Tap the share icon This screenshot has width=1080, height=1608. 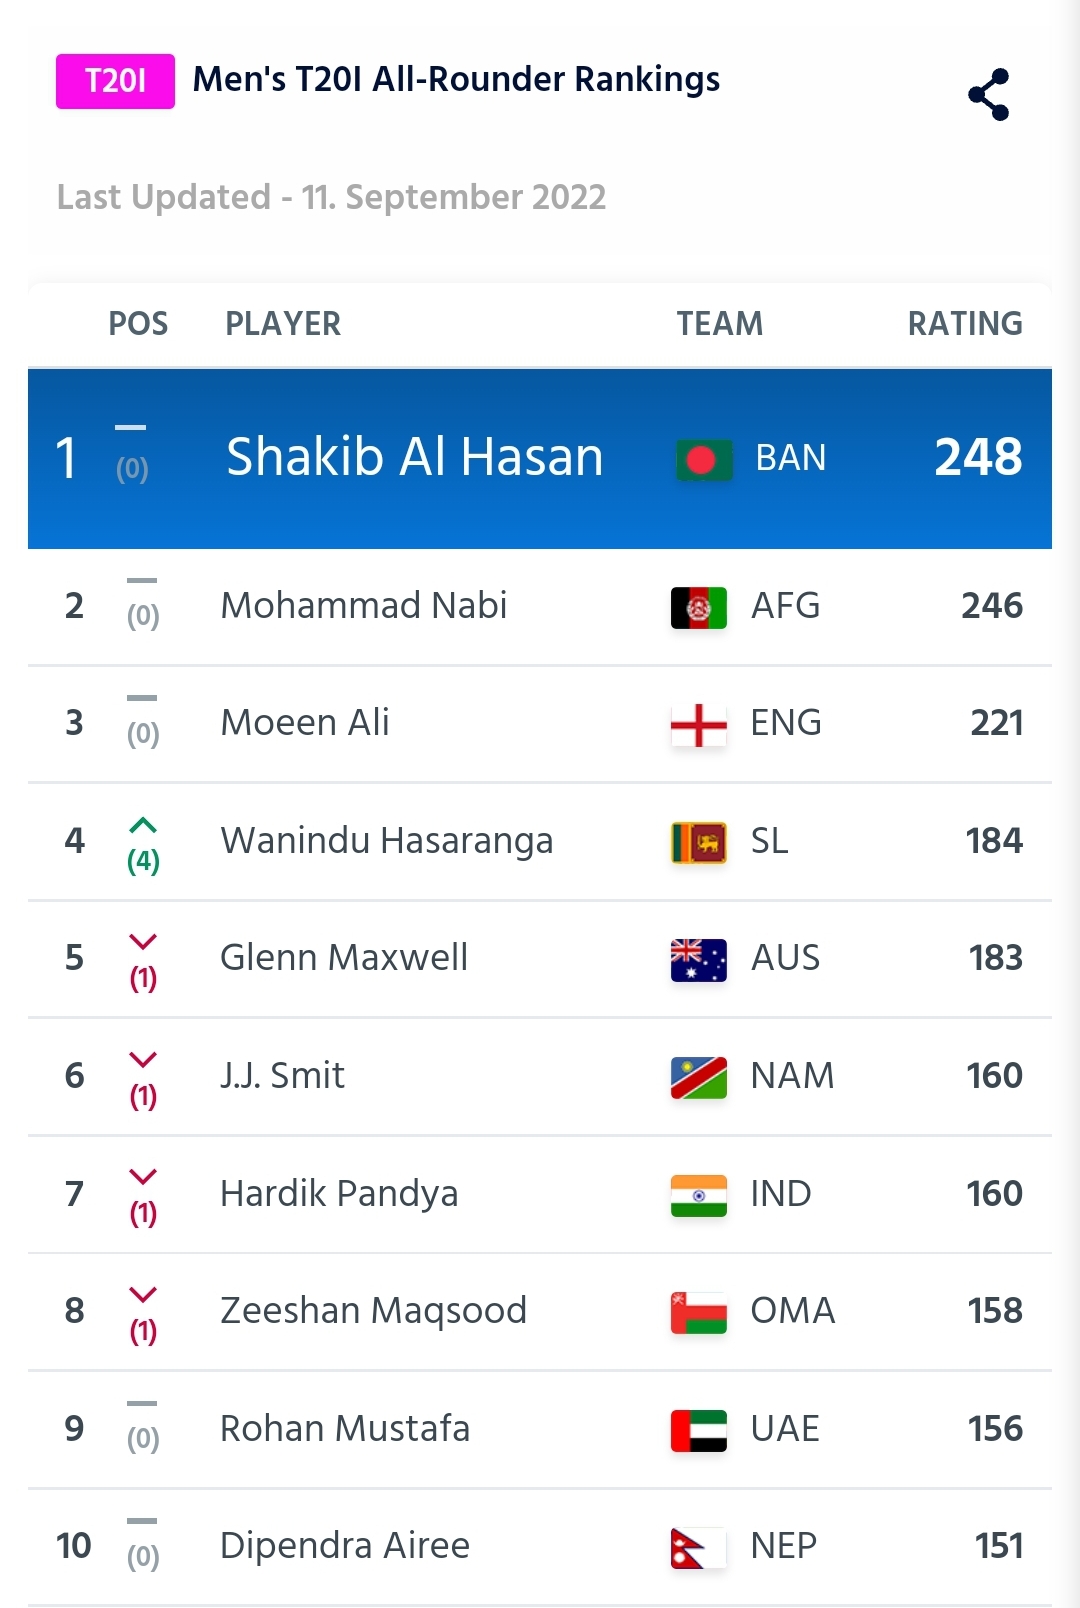point(988,95)
